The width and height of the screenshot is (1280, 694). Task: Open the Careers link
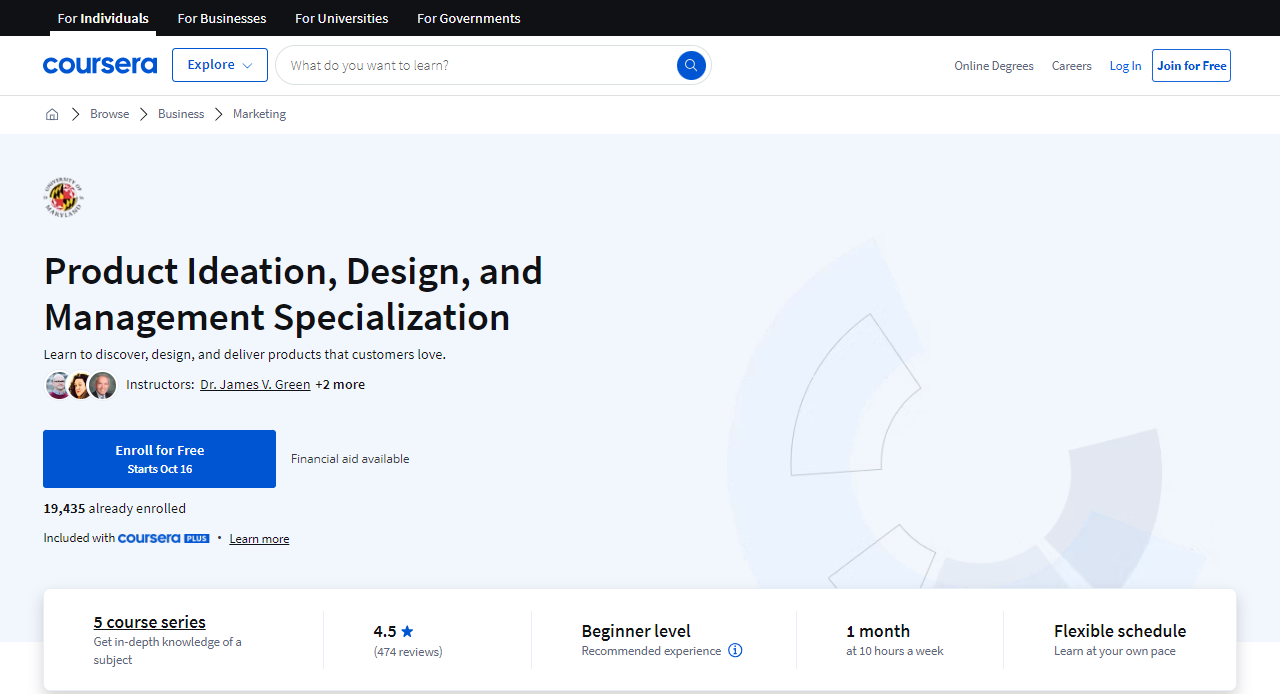coord(1072,65)
